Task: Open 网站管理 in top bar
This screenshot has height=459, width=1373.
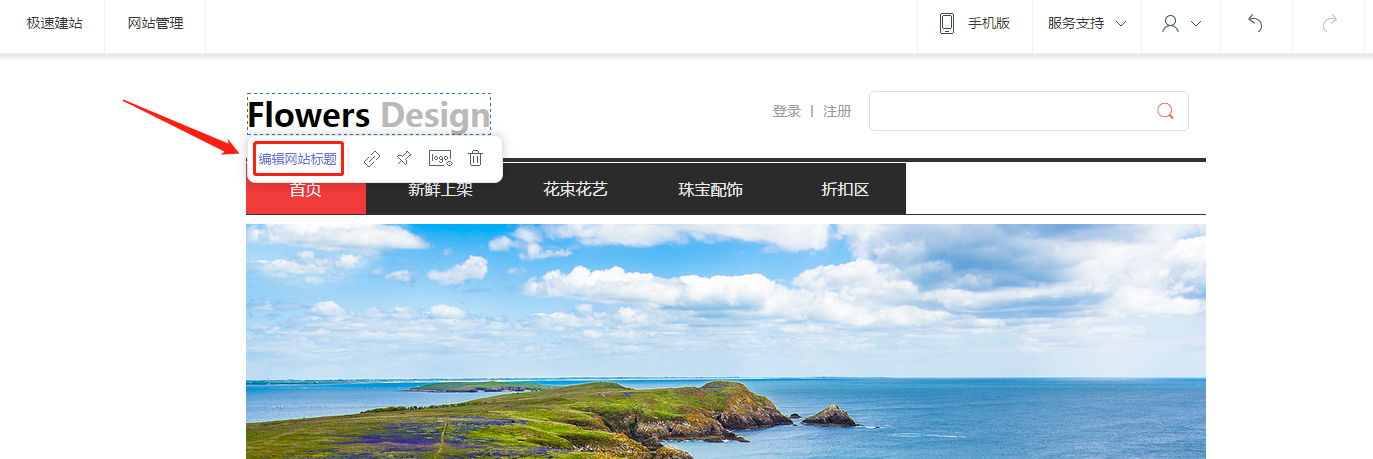Action: coord(155,23)
